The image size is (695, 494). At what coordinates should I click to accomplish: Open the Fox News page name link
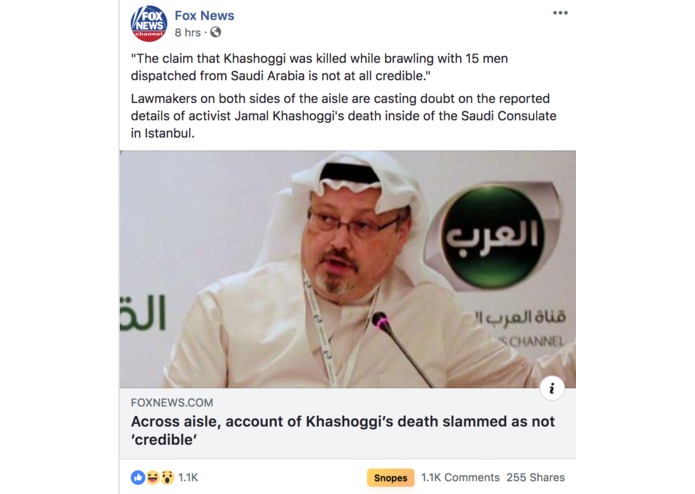tap(204, 16)
